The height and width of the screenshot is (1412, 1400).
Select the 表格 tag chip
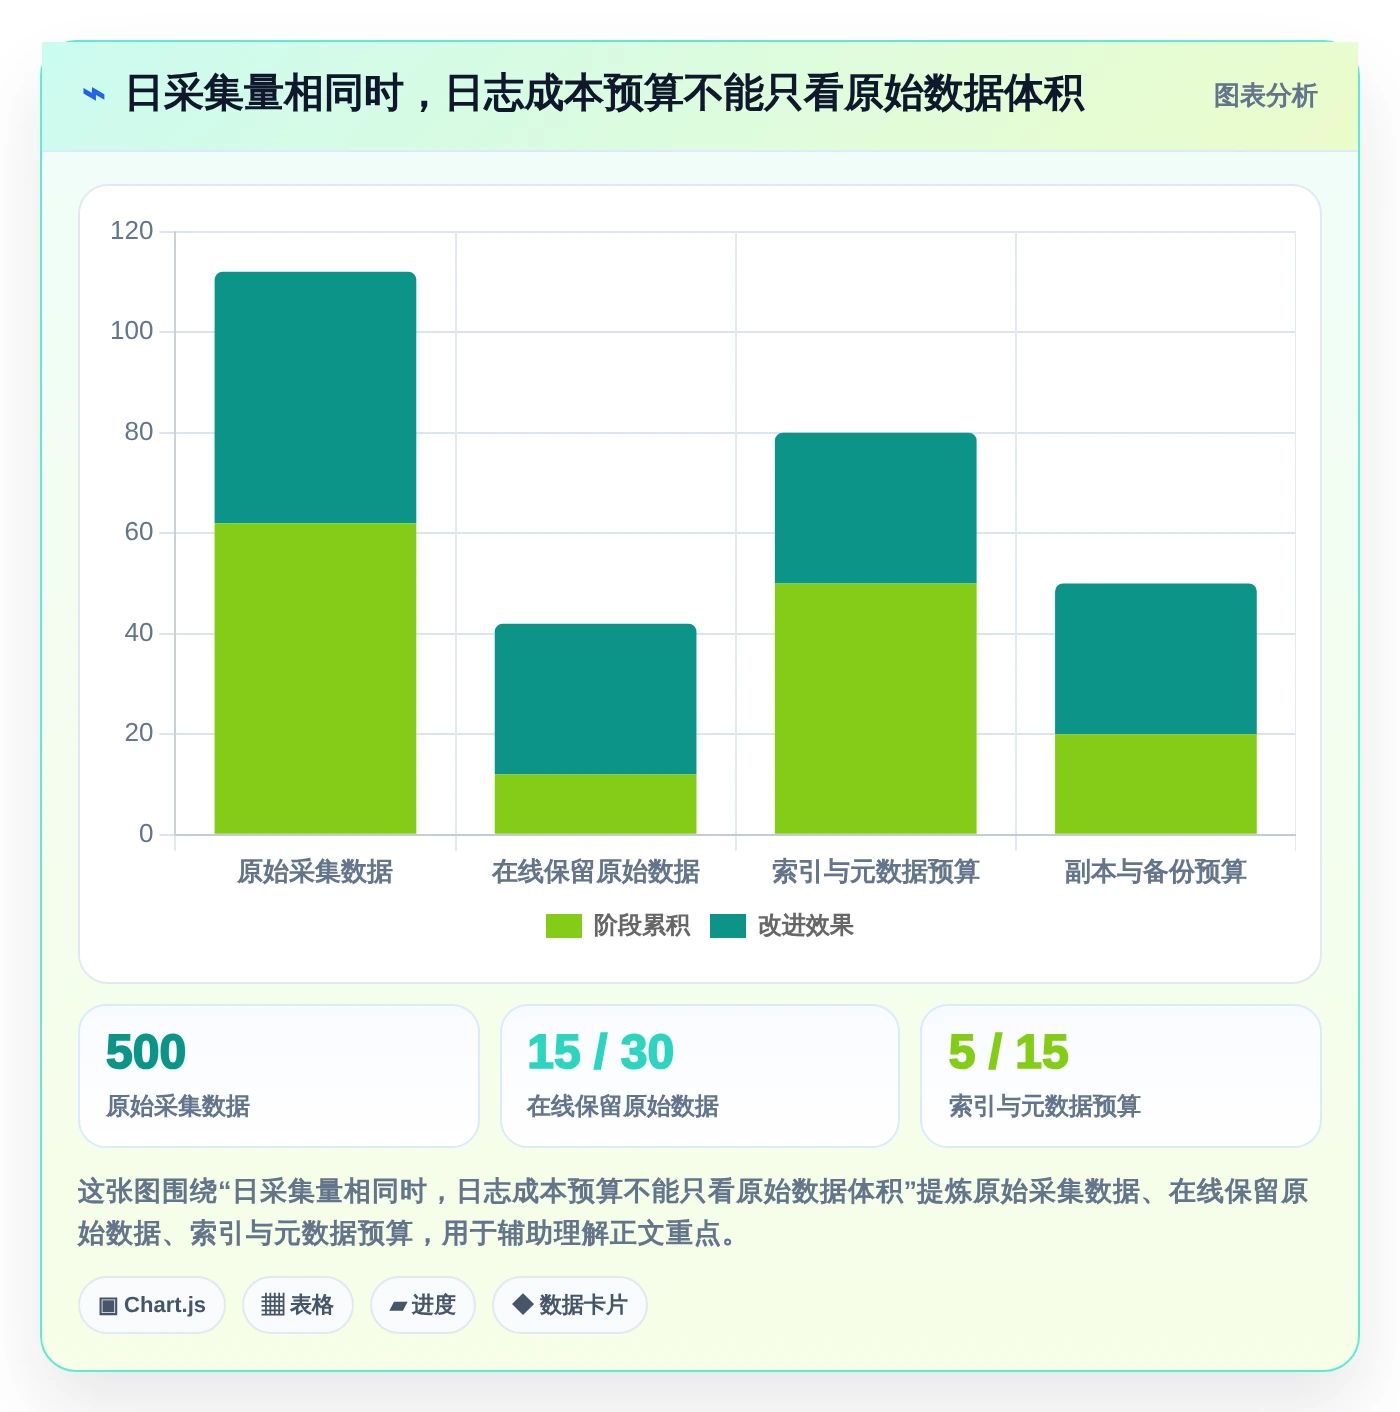point(298,1305)
